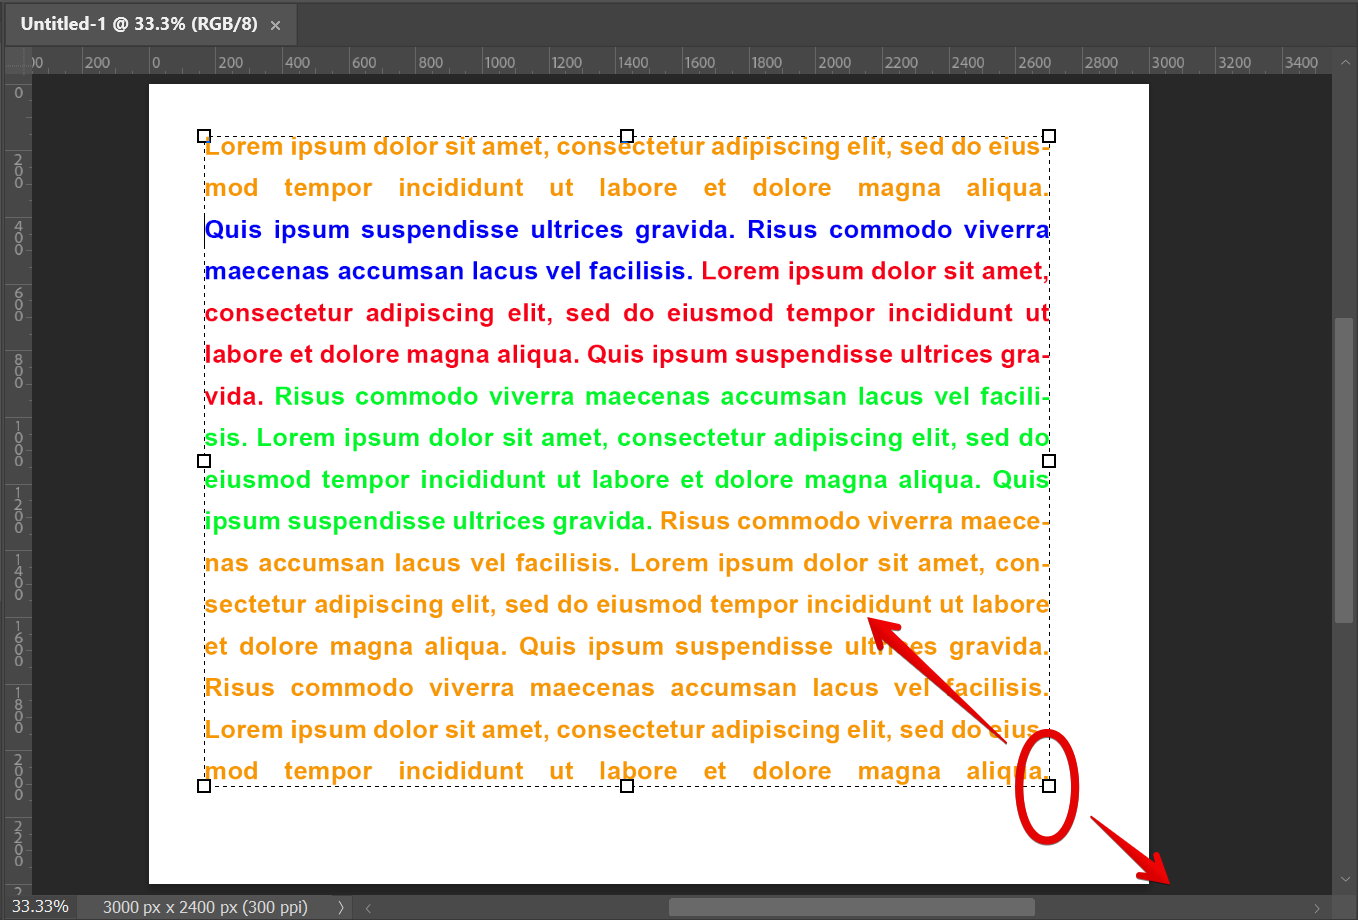Click the top-left text box handle
1358x920 pixels.
[204, 136]
